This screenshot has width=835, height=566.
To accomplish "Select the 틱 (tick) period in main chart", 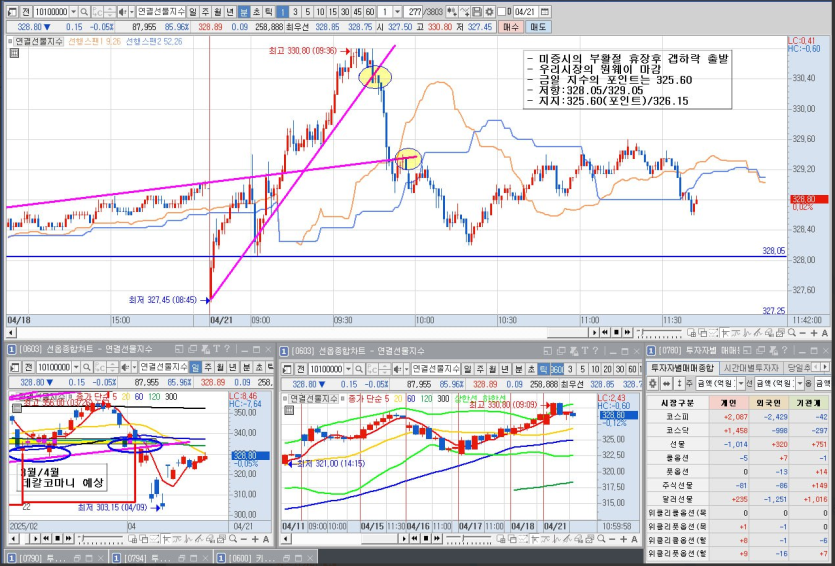I will (x=268, y=12).
